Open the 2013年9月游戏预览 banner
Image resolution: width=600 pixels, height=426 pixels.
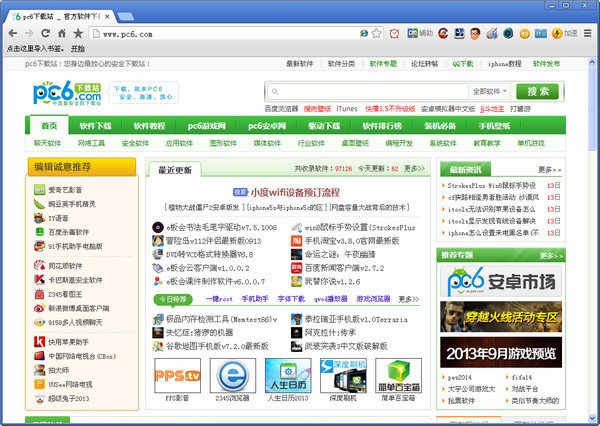click(501, 352)
